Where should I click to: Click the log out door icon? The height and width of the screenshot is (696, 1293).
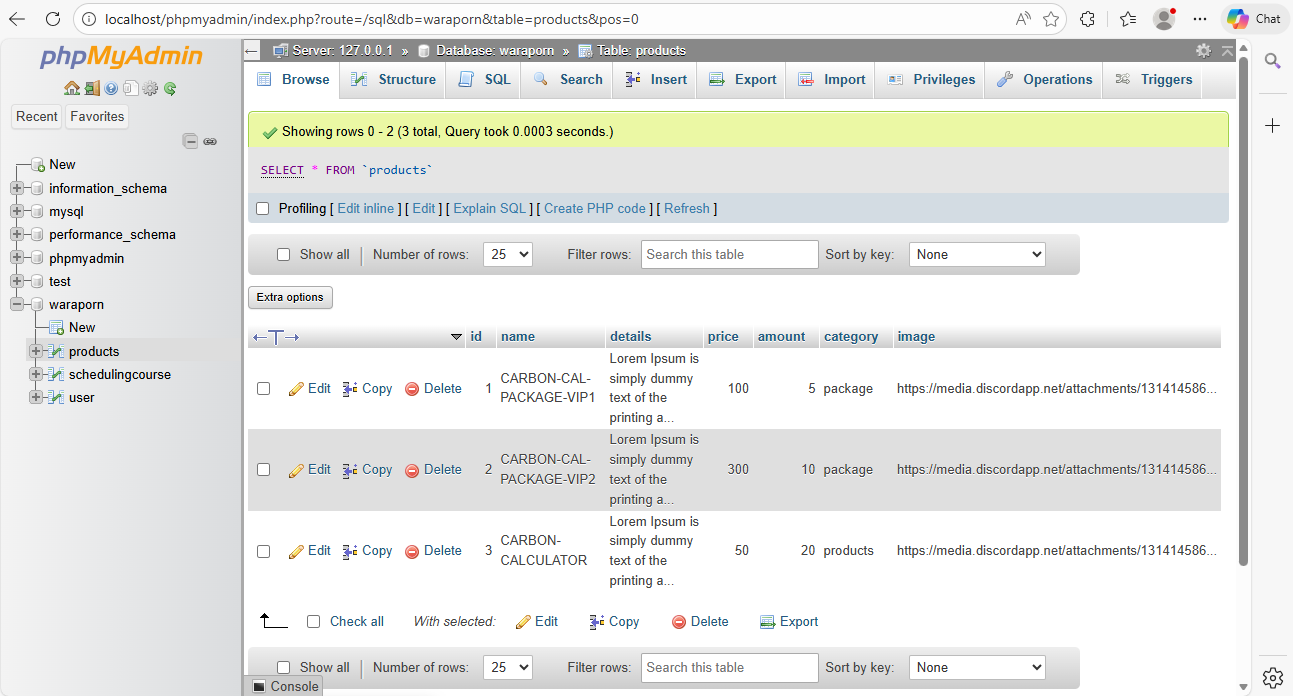[91, 89]
